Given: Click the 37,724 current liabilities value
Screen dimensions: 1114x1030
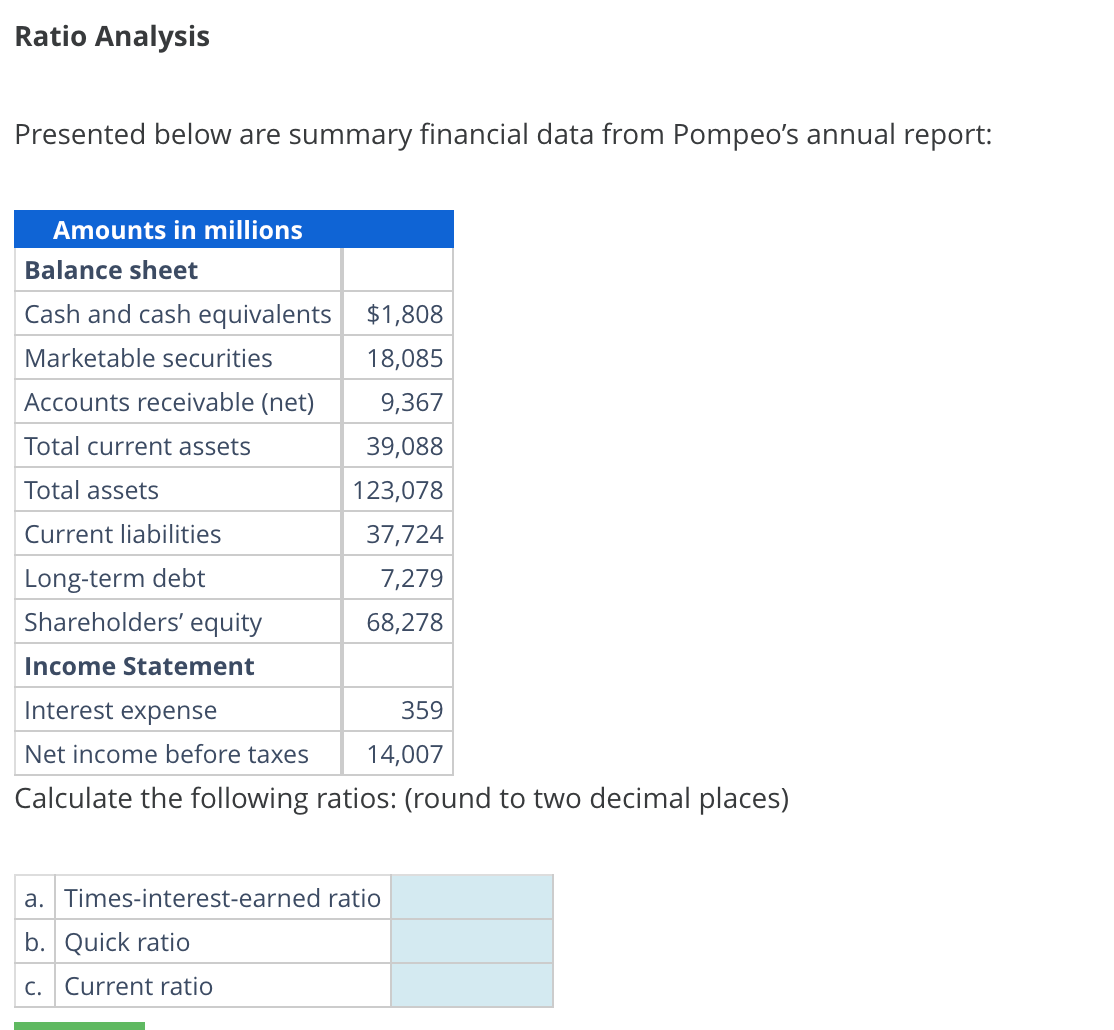Looking at the screenshot, I should pos(404,534).
